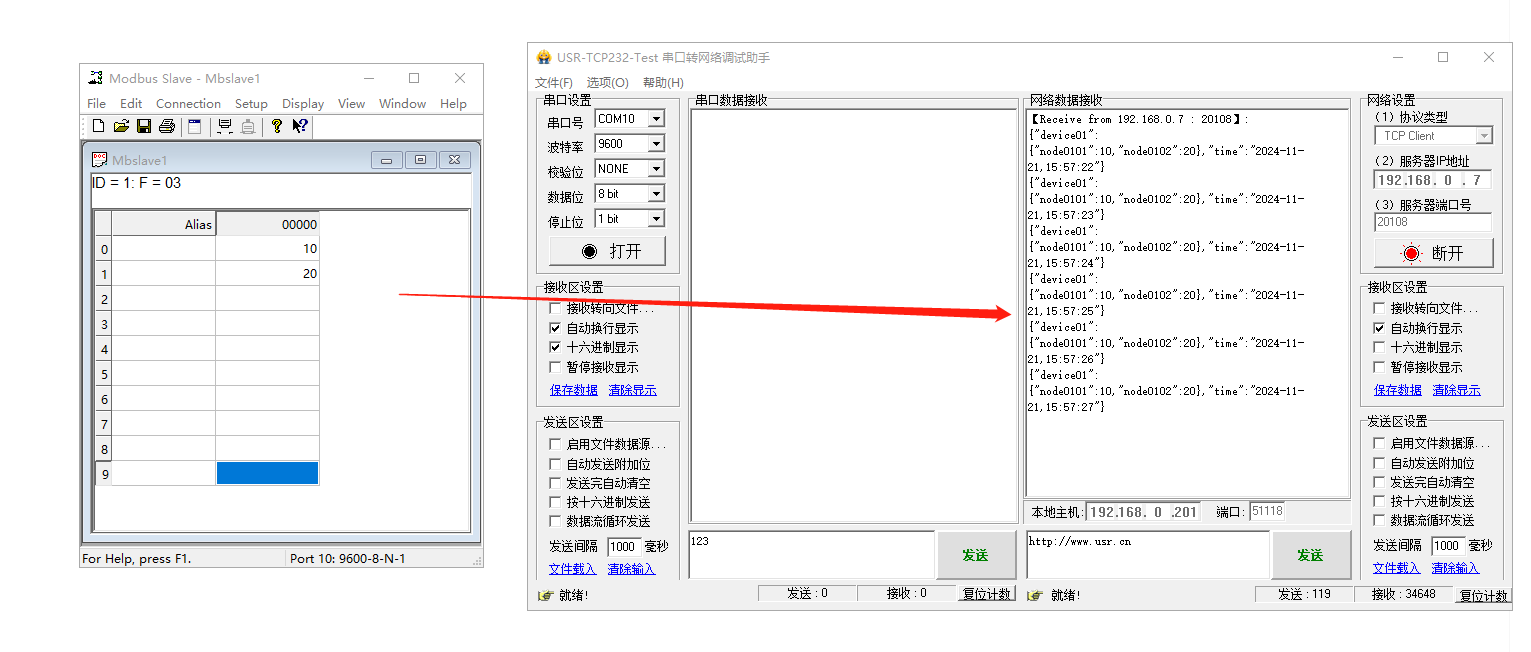1531x652 pixels.
Task: Click the Print toolbar icon
Action: pos(167,126)
